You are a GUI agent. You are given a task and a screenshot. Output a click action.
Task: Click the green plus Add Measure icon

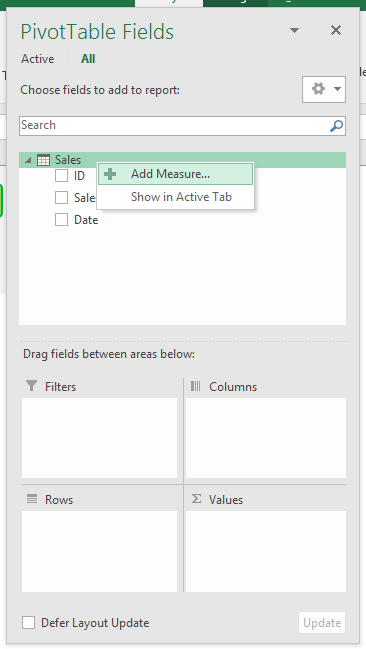[x=110, y=174]
